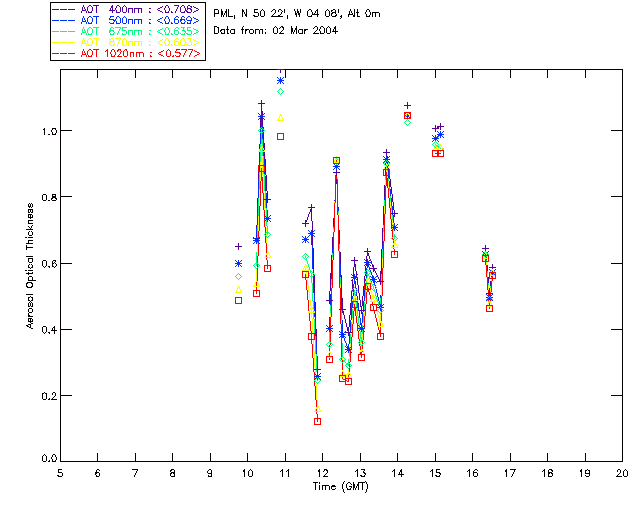Click the x-axis tick label 17
Screen dimensions: 640x512
point(510,473)
